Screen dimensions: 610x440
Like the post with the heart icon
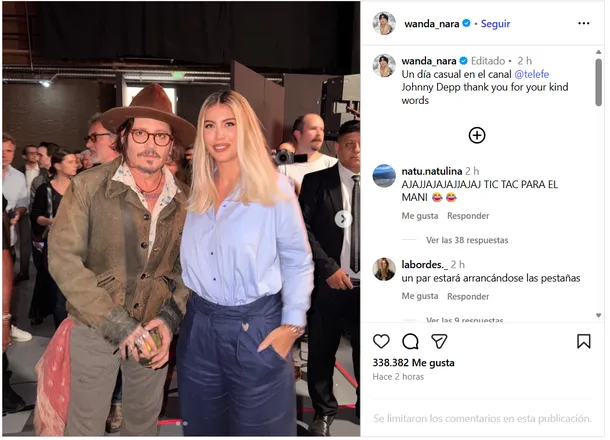pos(381,341)
